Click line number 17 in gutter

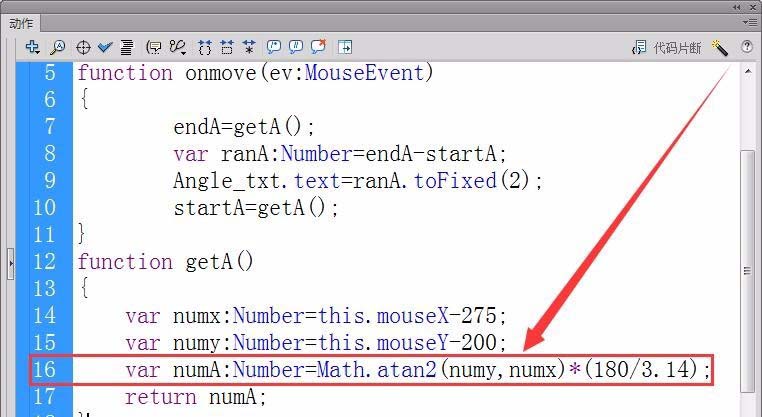click(44, 397)
